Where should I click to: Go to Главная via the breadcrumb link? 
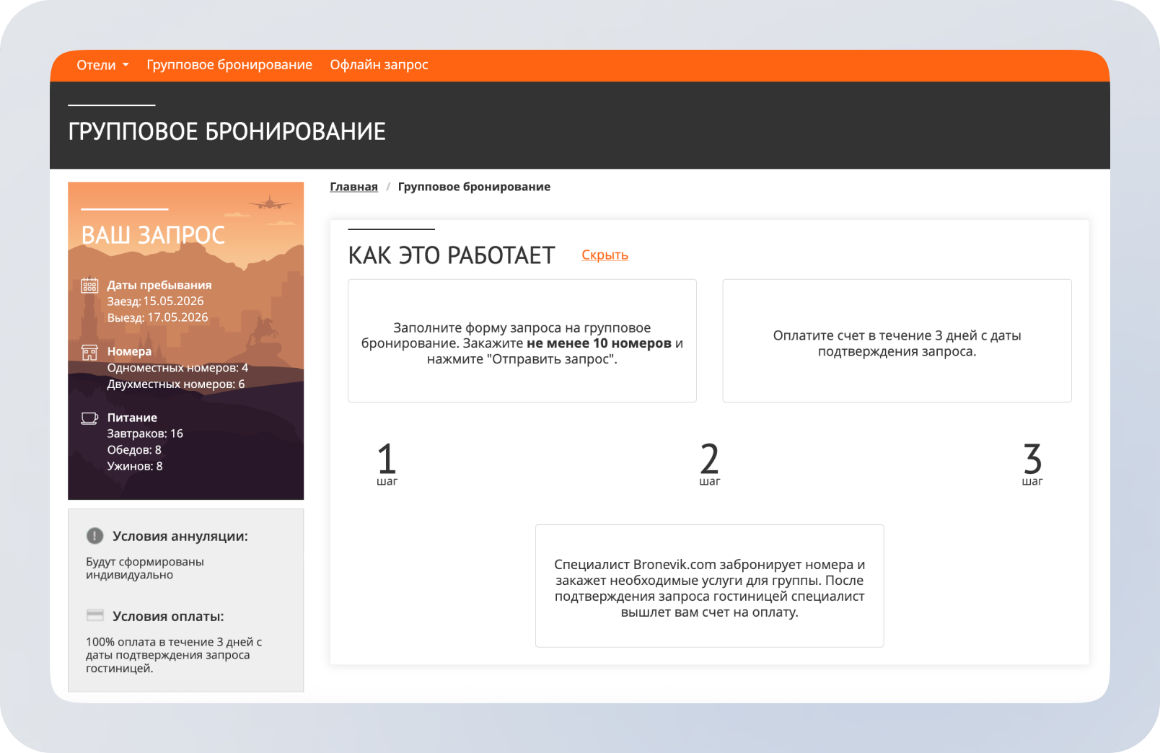[353, 187]
